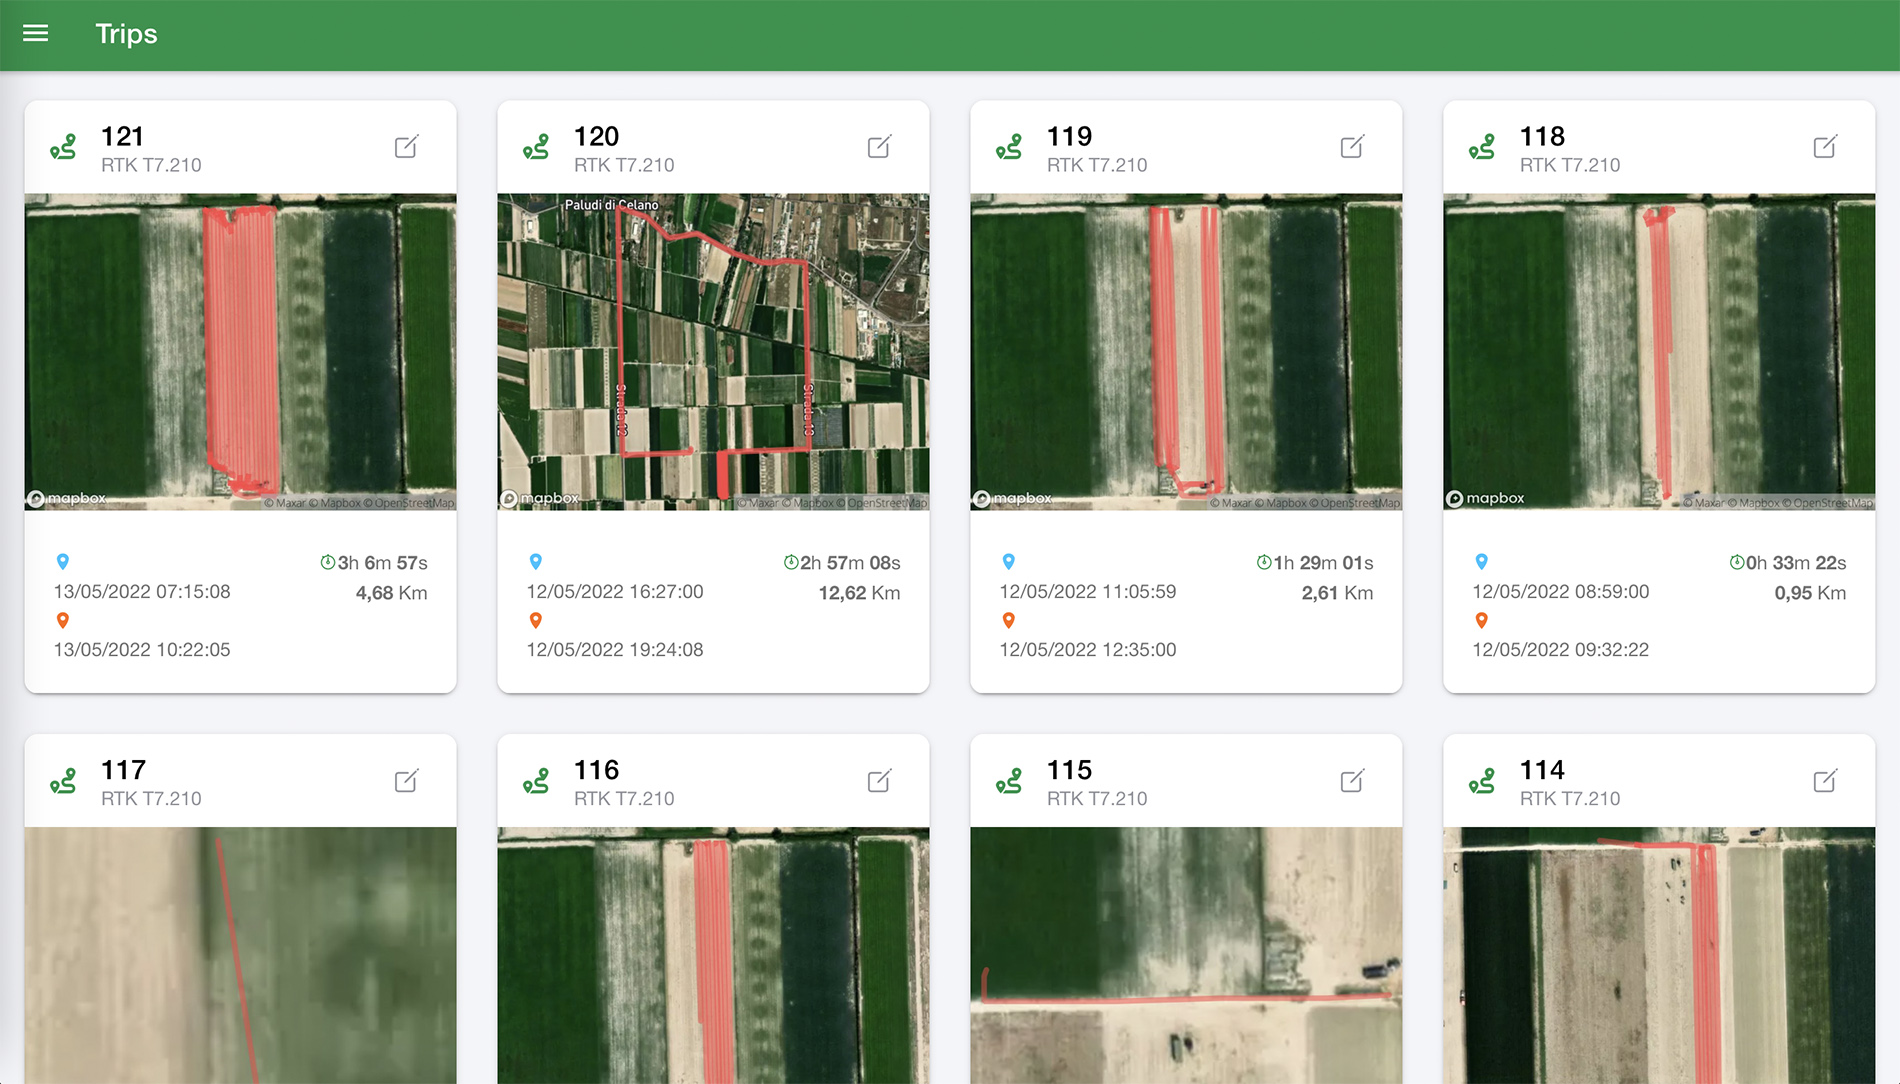Click the edit icon on trip 121

(406, 147)
